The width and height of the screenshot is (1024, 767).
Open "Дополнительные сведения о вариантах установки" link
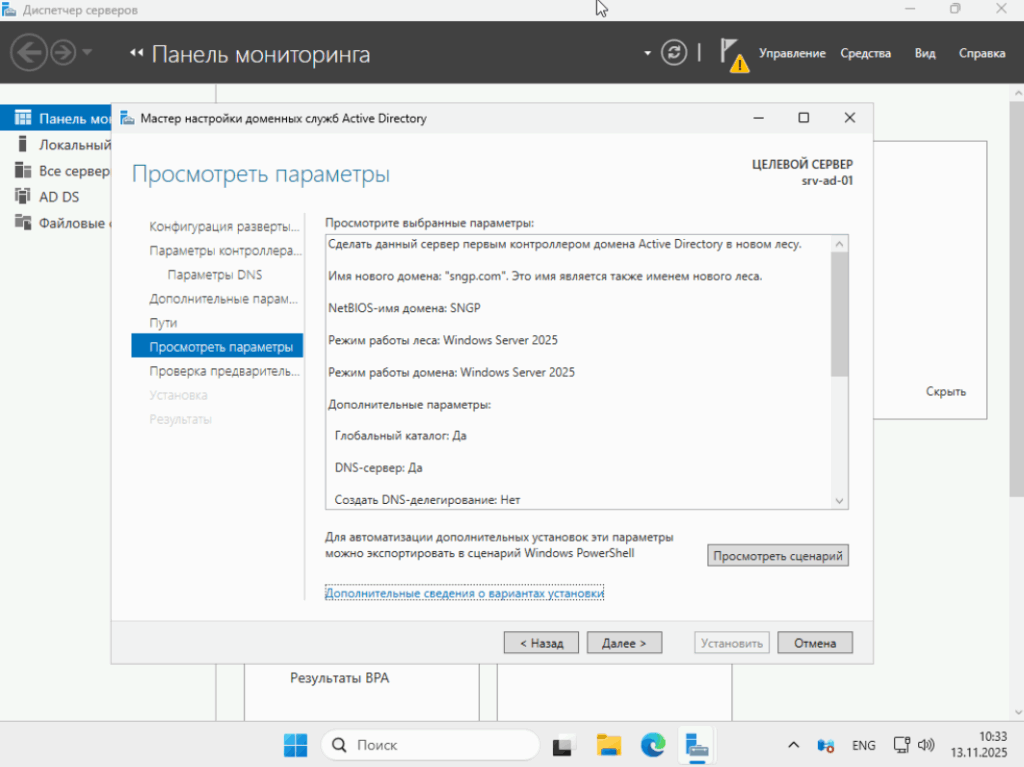pyautogui.click(x=464, y=592)
